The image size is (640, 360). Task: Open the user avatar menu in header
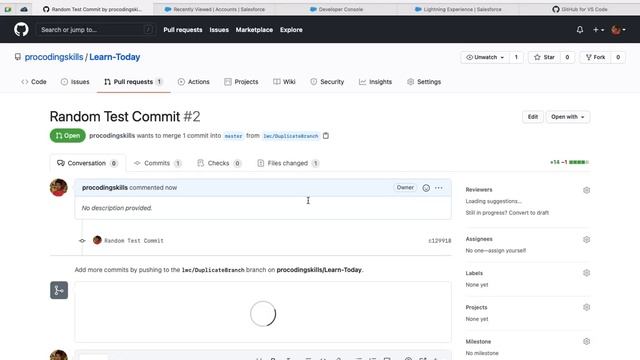point(618,29)
